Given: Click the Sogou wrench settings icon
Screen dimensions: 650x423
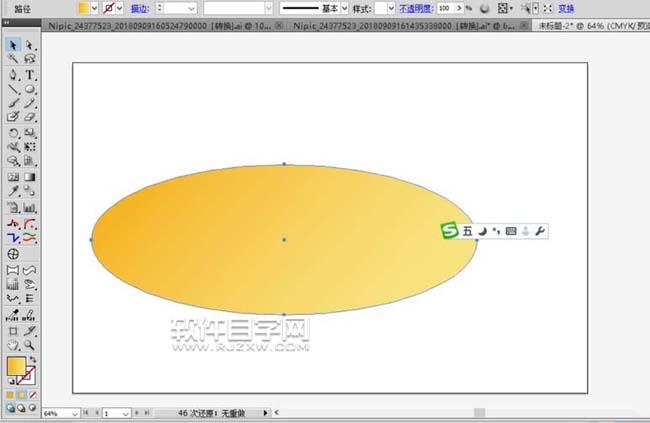Looking at the screenshot, I should pyautogui.click(x=539, y=231).
